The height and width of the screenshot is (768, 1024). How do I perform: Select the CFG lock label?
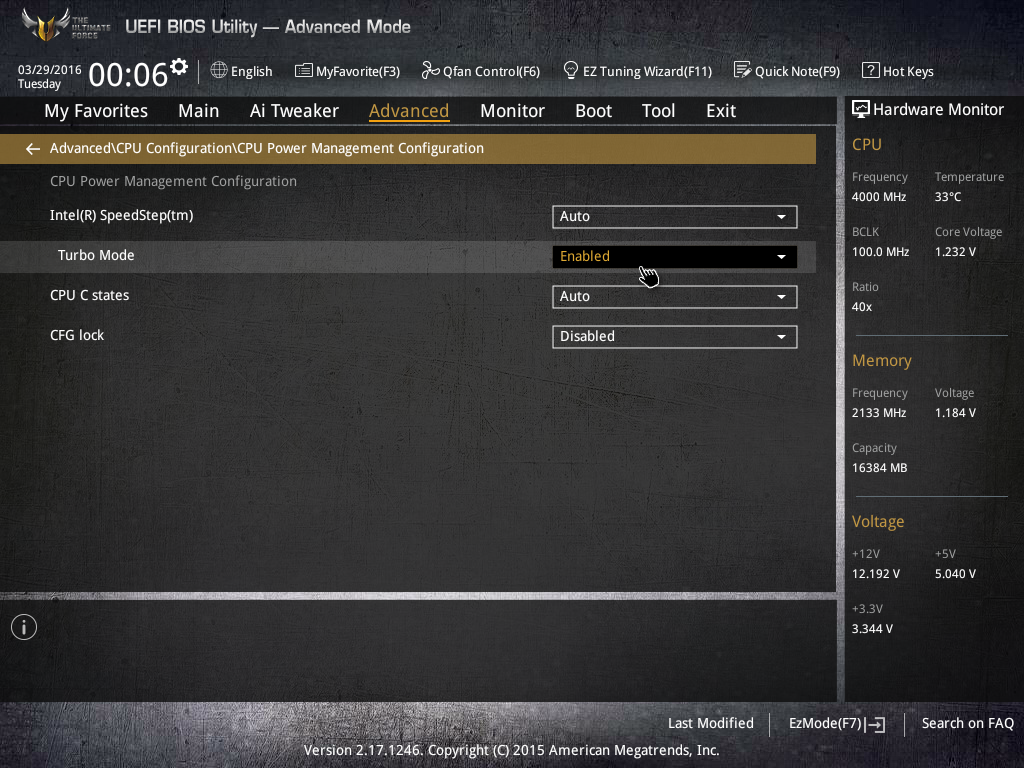pos(77,335)
